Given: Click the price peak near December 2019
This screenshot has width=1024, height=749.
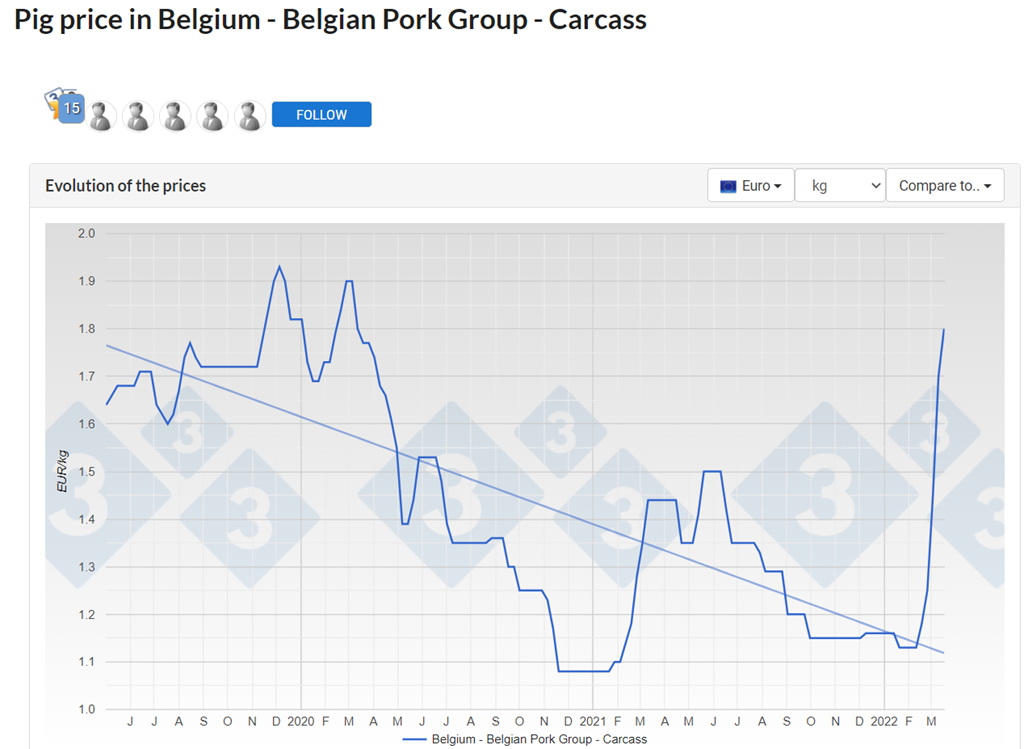Looking at the screenshot, I should pos(279,267).
